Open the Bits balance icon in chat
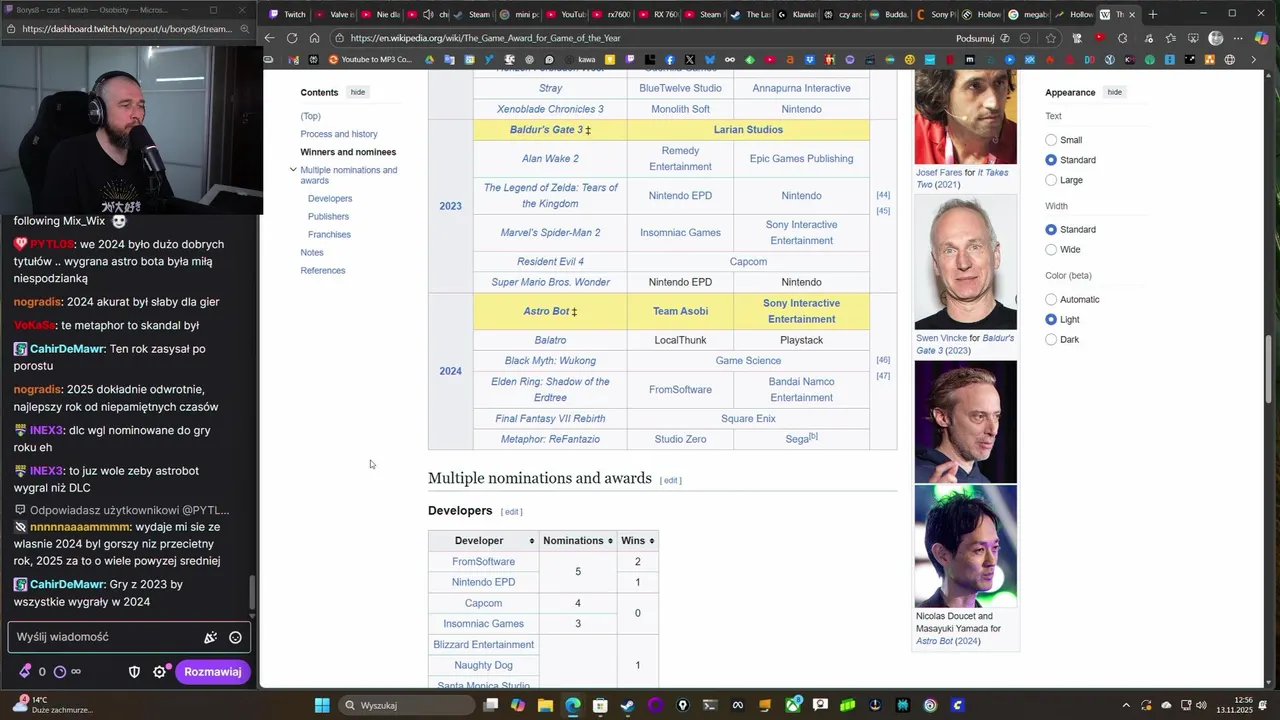 [x=24, y=672]
